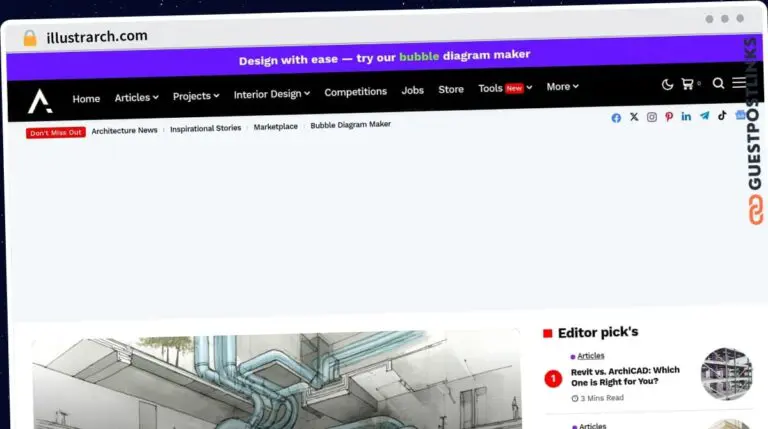Screen dimensions: 768x429
Task: Visit the X (Twitter) social icon
Action: point(634,117)
